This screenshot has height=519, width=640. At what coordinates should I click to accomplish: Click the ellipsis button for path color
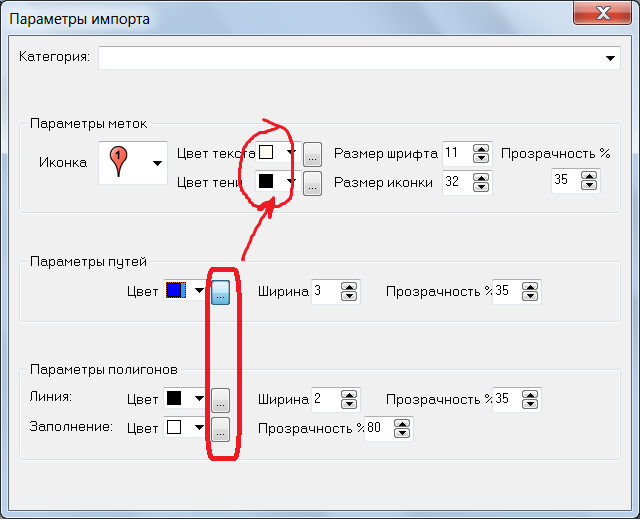[x=221, y=291]
